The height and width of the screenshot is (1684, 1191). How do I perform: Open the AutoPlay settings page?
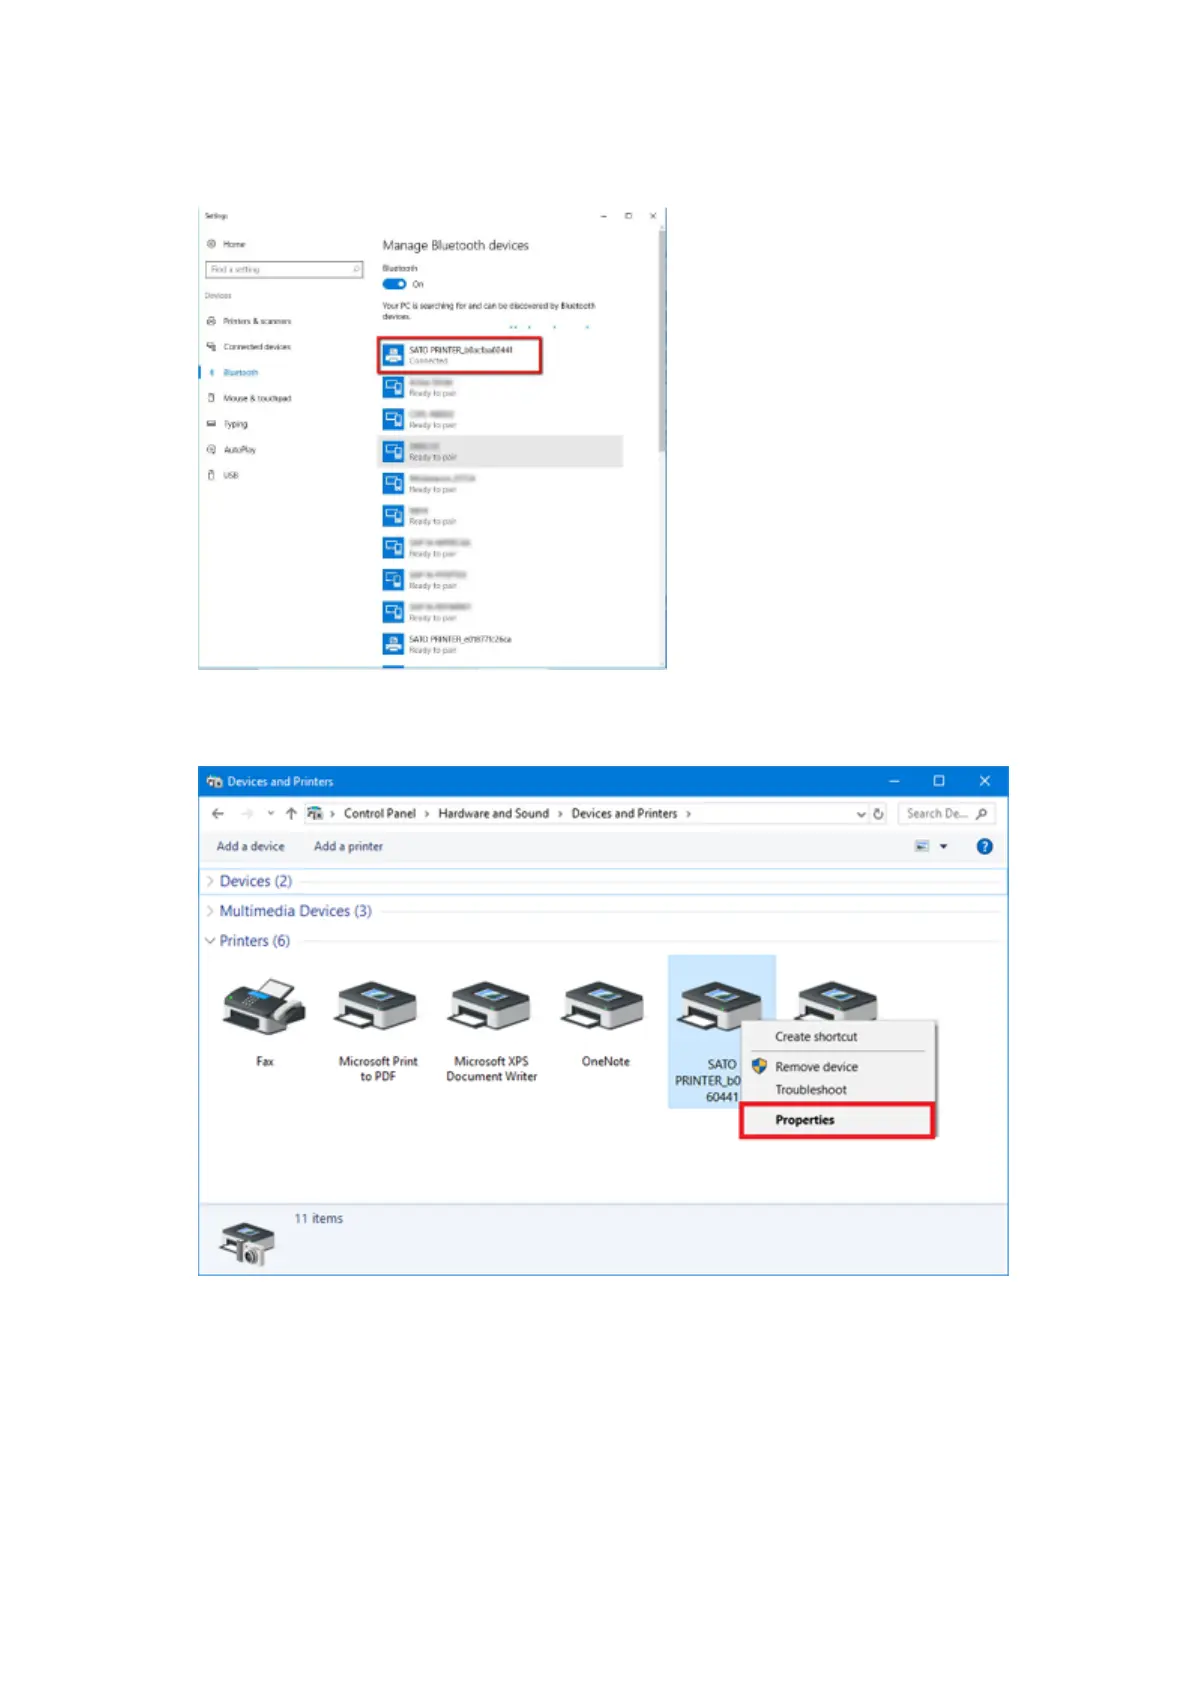pyautogui.click(x=231, y=450)
